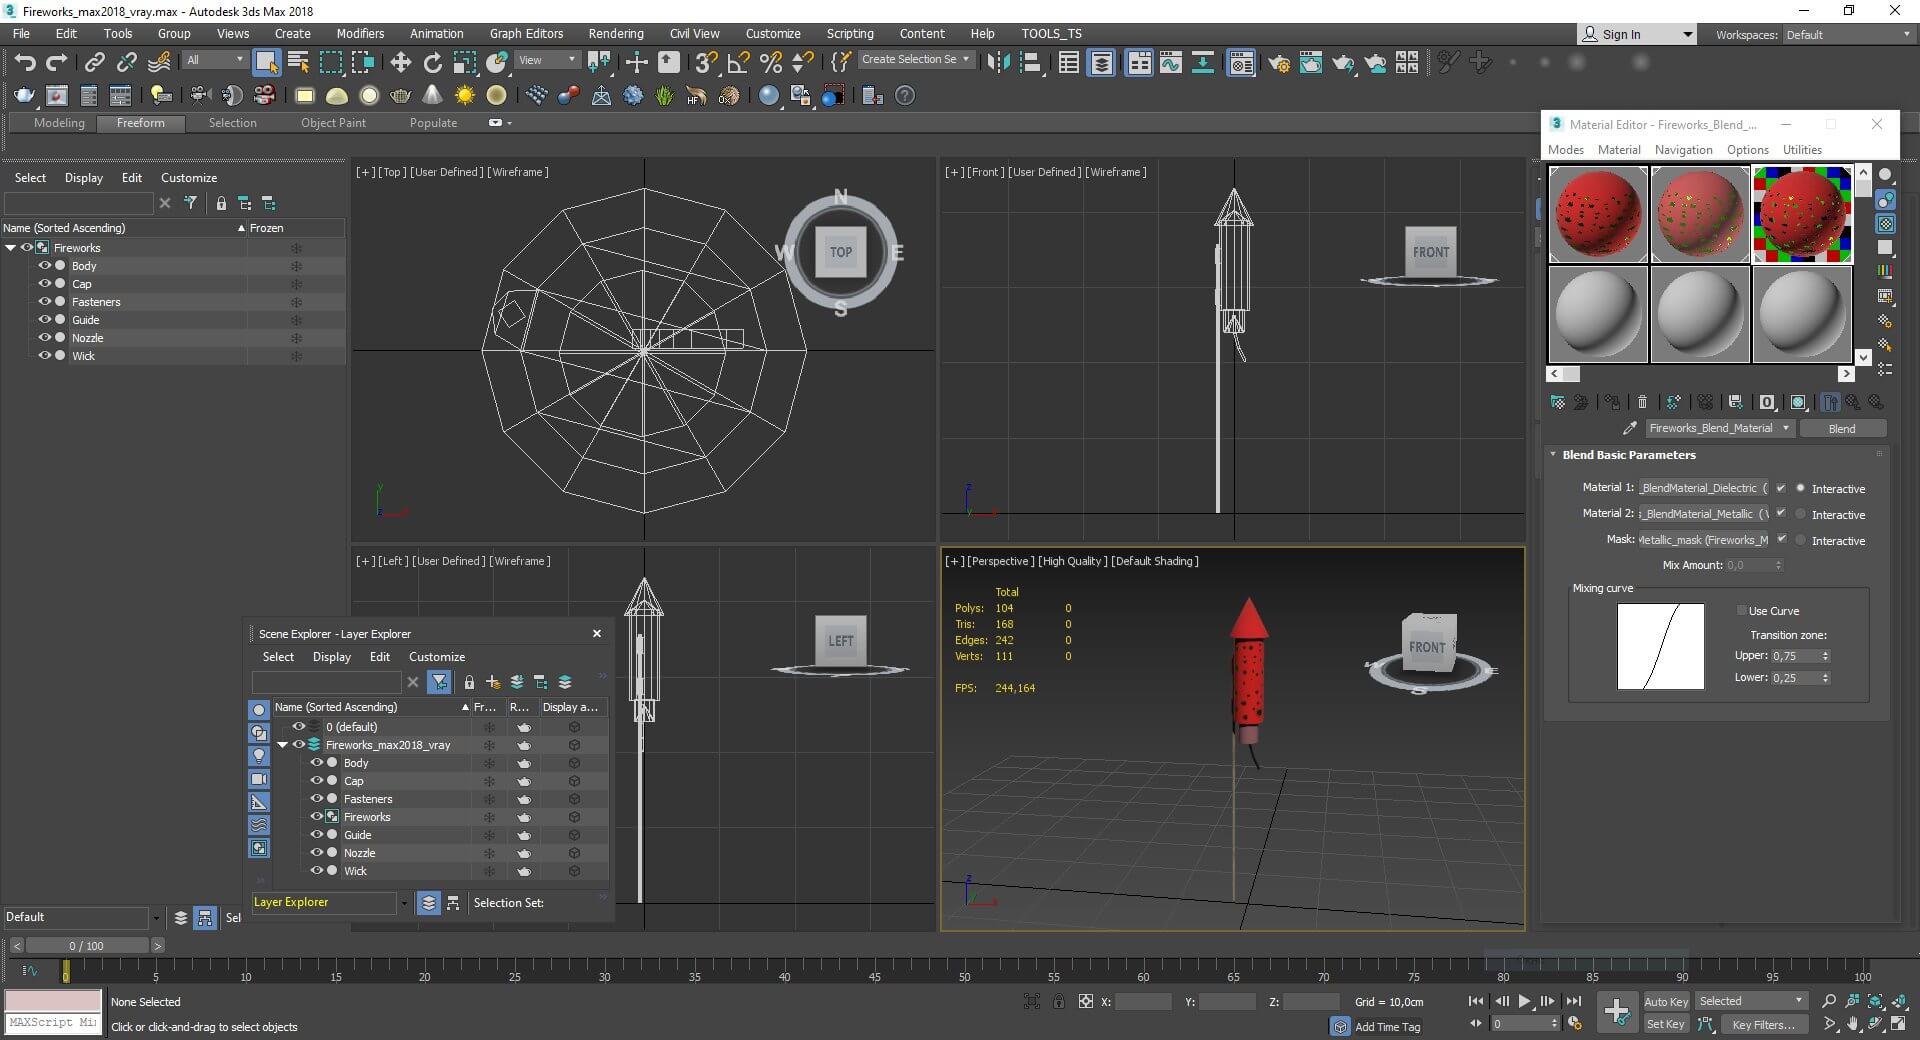Click the Play Animation button
1920x1040 pixels.
(x=1524, y=1001)
